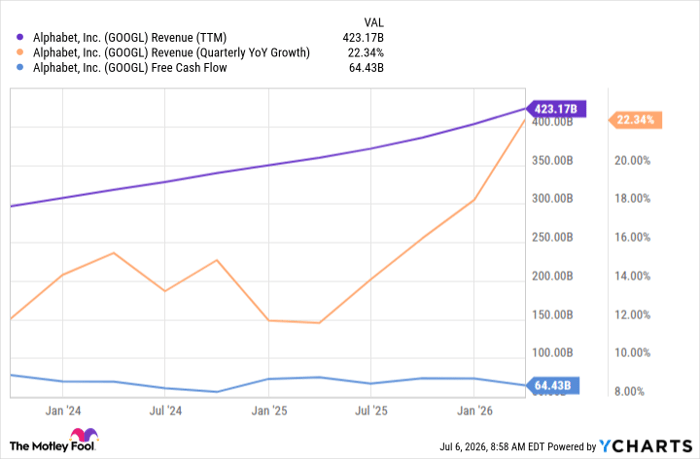The width and height of the screenshot is (700, 459).
Task: Click the orange Quarterly YoY Growth legend dot
Action: 20,52
